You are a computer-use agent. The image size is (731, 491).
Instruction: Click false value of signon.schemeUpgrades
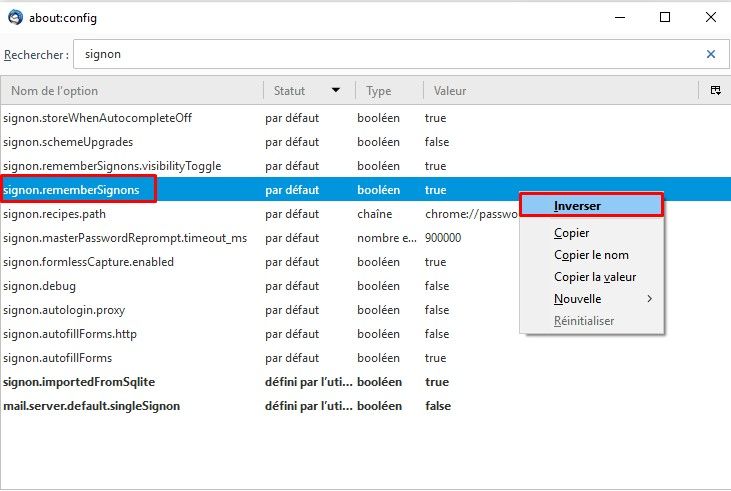click(437, 142)
